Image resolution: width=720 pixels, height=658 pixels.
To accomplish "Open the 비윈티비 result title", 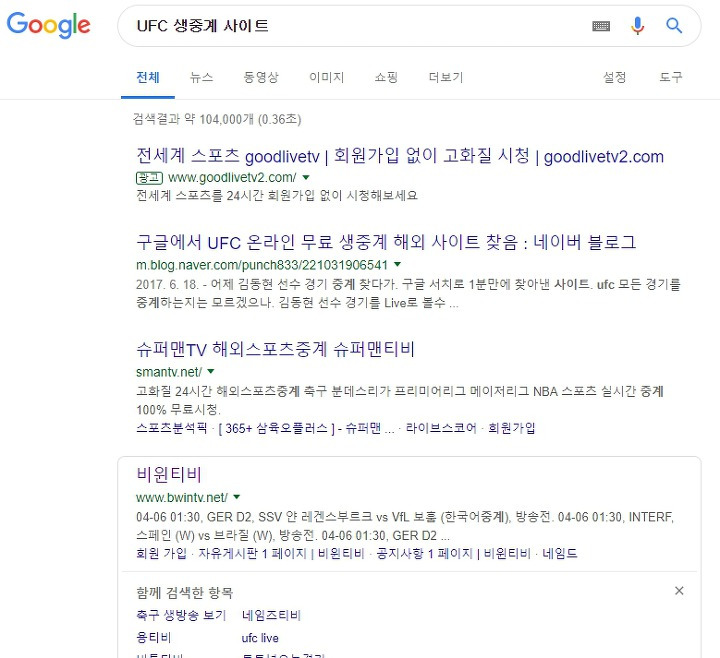I will click(x=169, y=474).
